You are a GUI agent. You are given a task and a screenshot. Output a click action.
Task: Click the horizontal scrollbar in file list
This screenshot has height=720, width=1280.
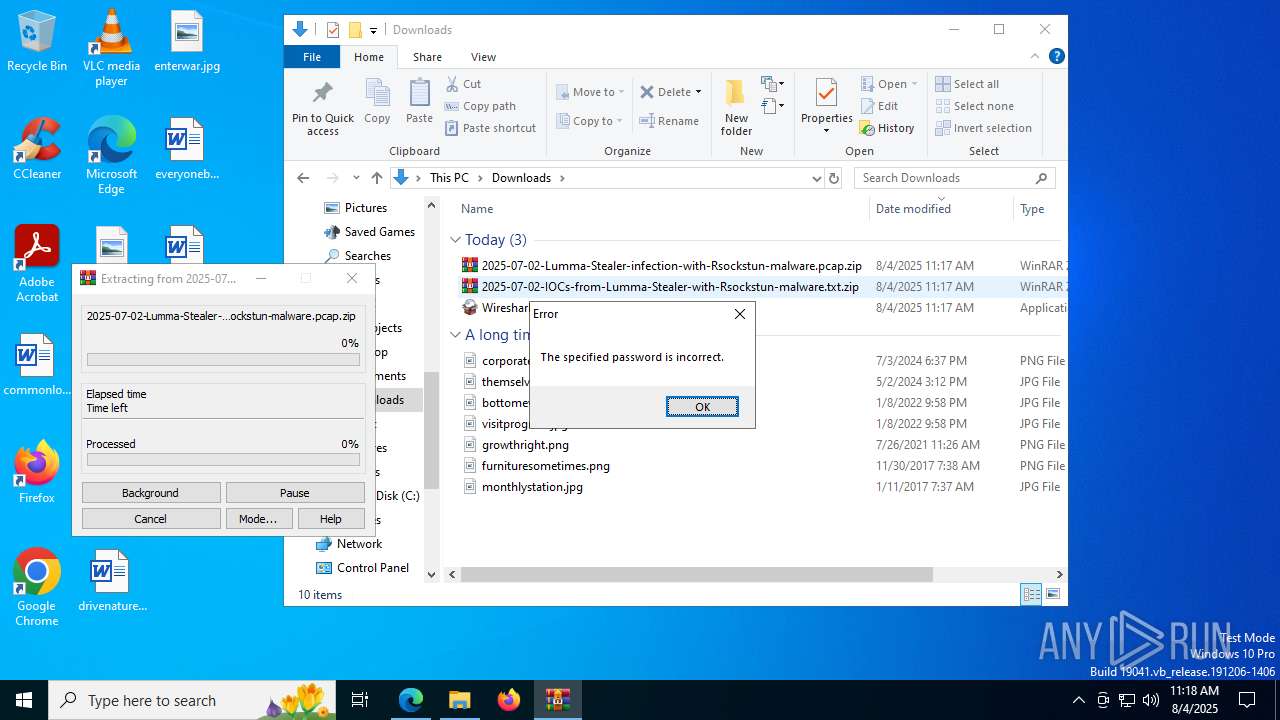(696, 575)
